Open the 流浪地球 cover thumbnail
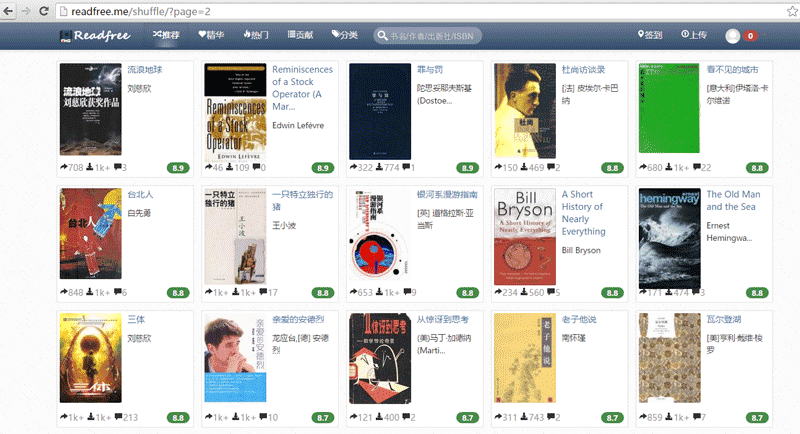This screenshot has width=800, height=434. [x=91, y=109]
